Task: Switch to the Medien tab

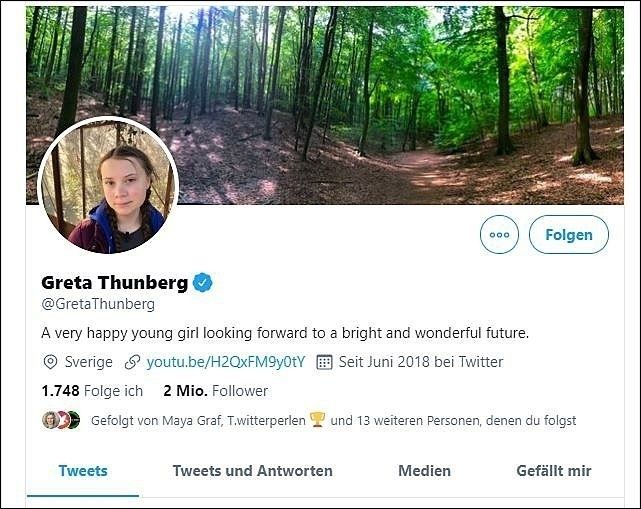Action: tap(424, 470)
